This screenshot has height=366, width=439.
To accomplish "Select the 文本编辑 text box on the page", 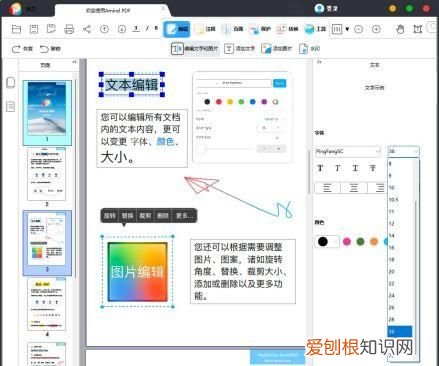I will 132,85.
